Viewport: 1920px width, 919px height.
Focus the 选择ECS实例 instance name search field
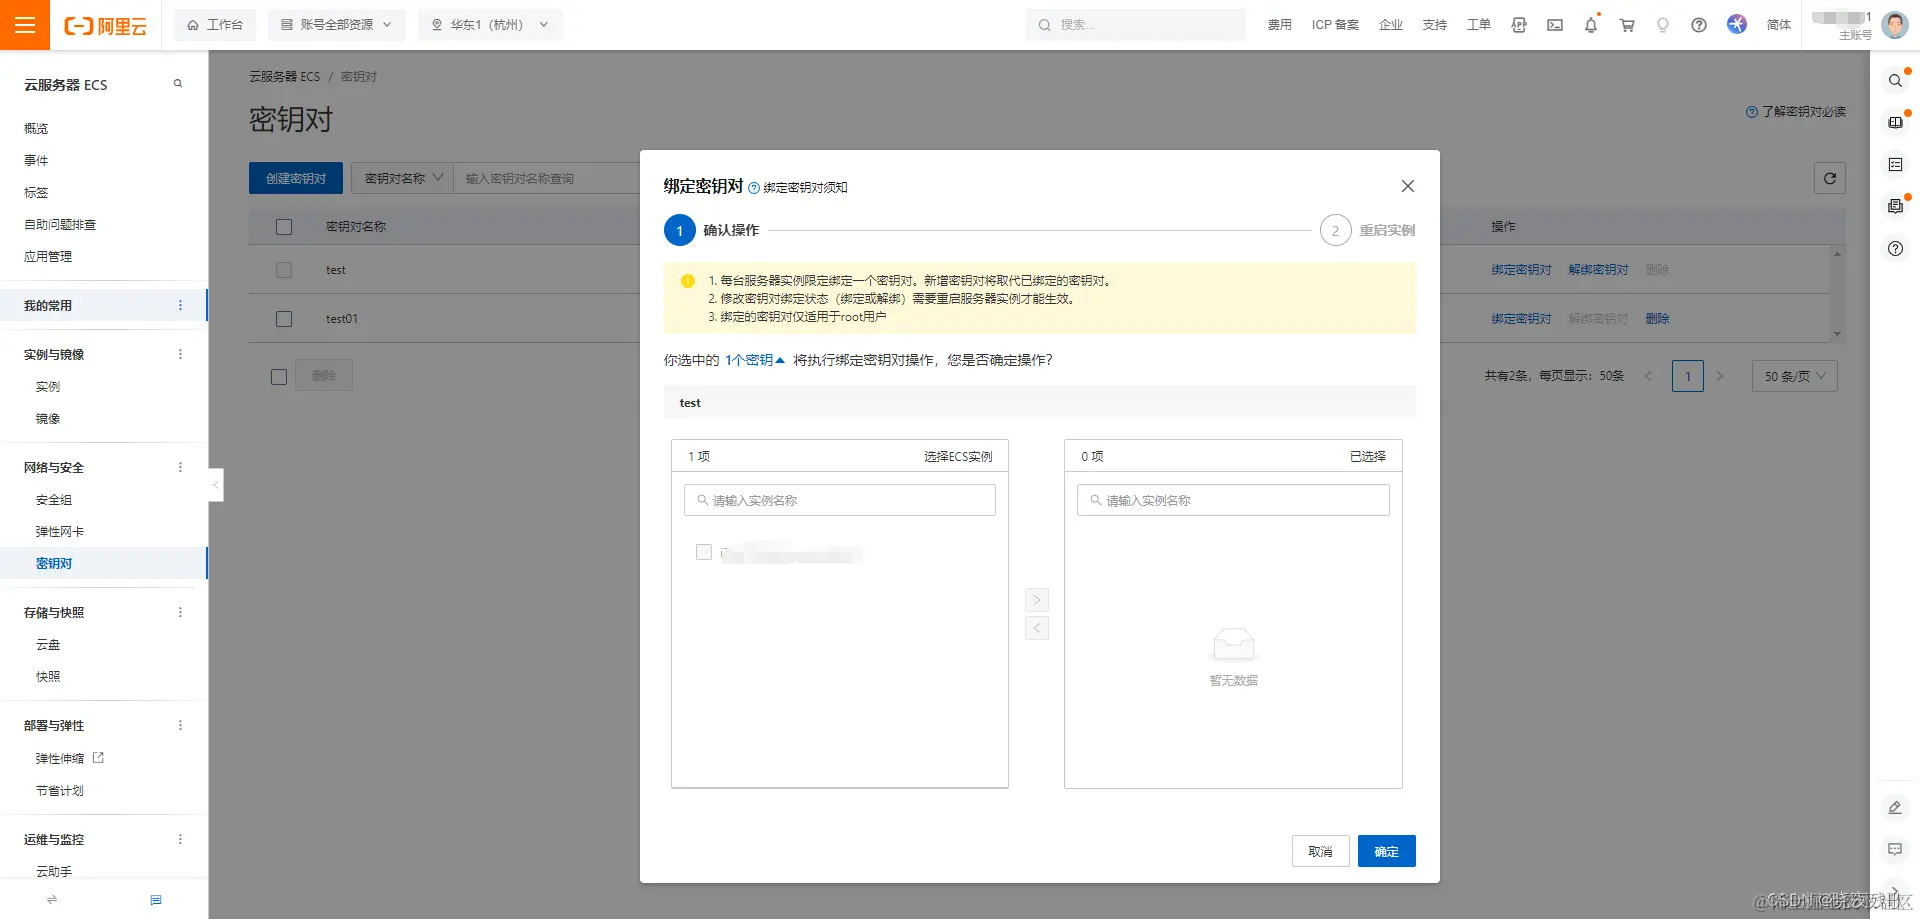840,500
